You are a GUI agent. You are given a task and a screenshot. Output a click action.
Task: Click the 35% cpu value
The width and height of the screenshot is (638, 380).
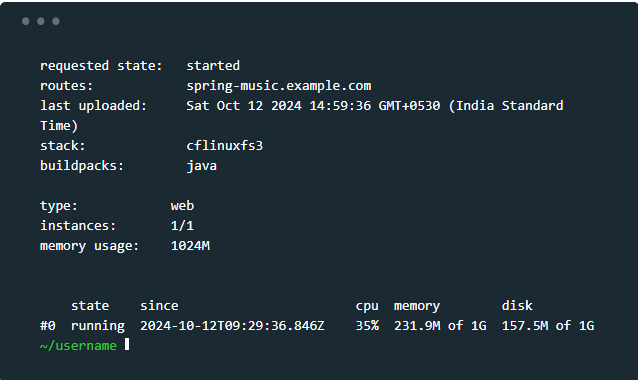click(367, 325)
